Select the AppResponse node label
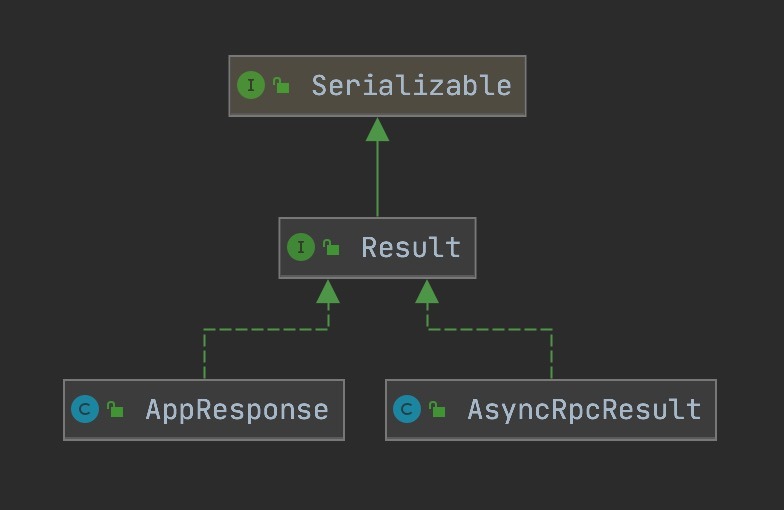Screen dimensions: 784x510 (x=237, y=409)
